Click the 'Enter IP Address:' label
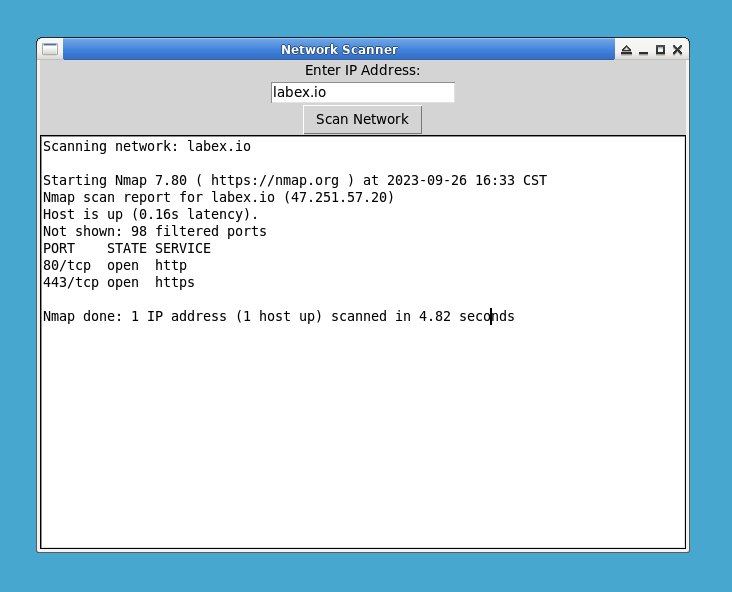732x592 pixels. (362, 70)
